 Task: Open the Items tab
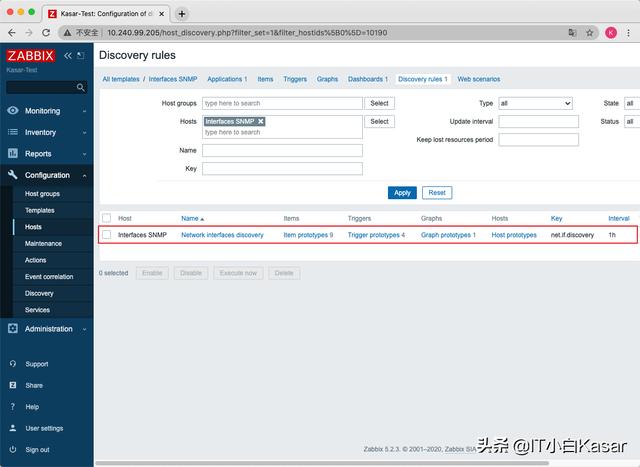pyautogui.click(x=265, y=79)
